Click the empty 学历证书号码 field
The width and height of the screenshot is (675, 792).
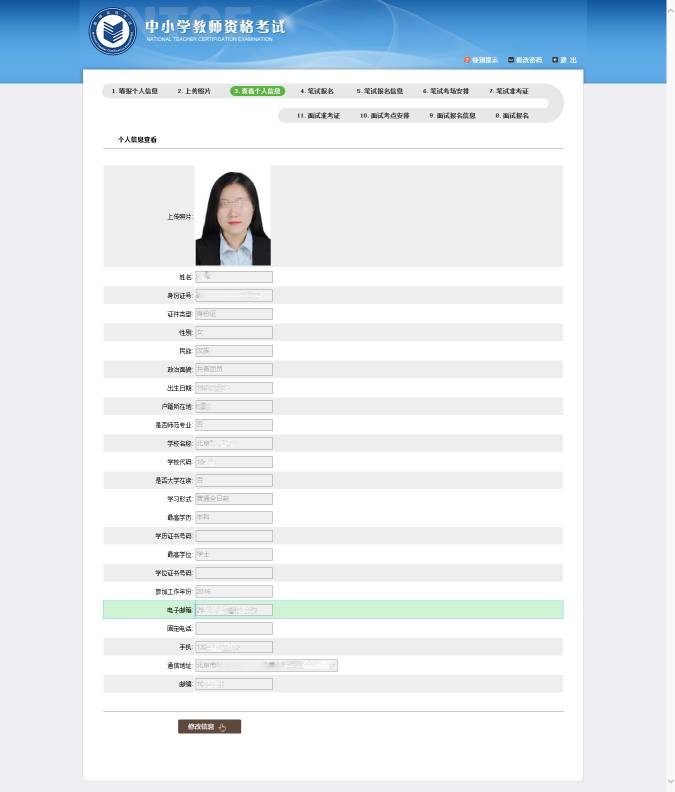[x=234, y=536]
